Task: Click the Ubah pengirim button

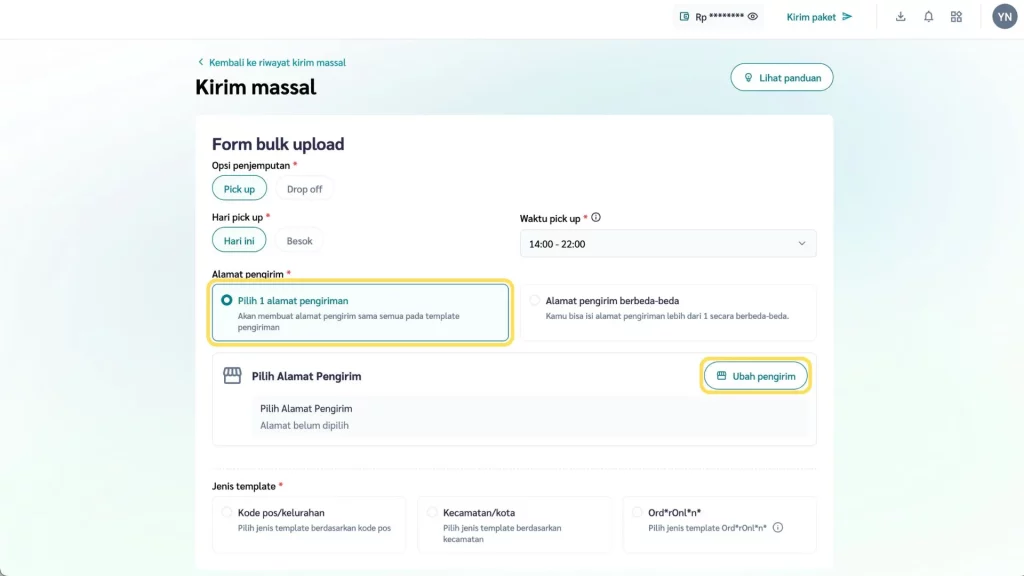Action: pyautogui.click(x=755, y=376)
